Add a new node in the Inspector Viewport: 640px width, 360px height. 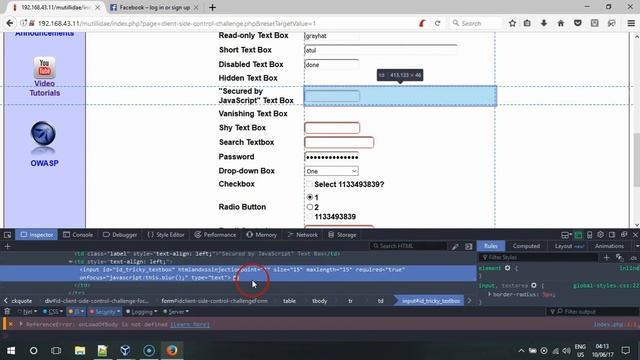tap(7, 246)
